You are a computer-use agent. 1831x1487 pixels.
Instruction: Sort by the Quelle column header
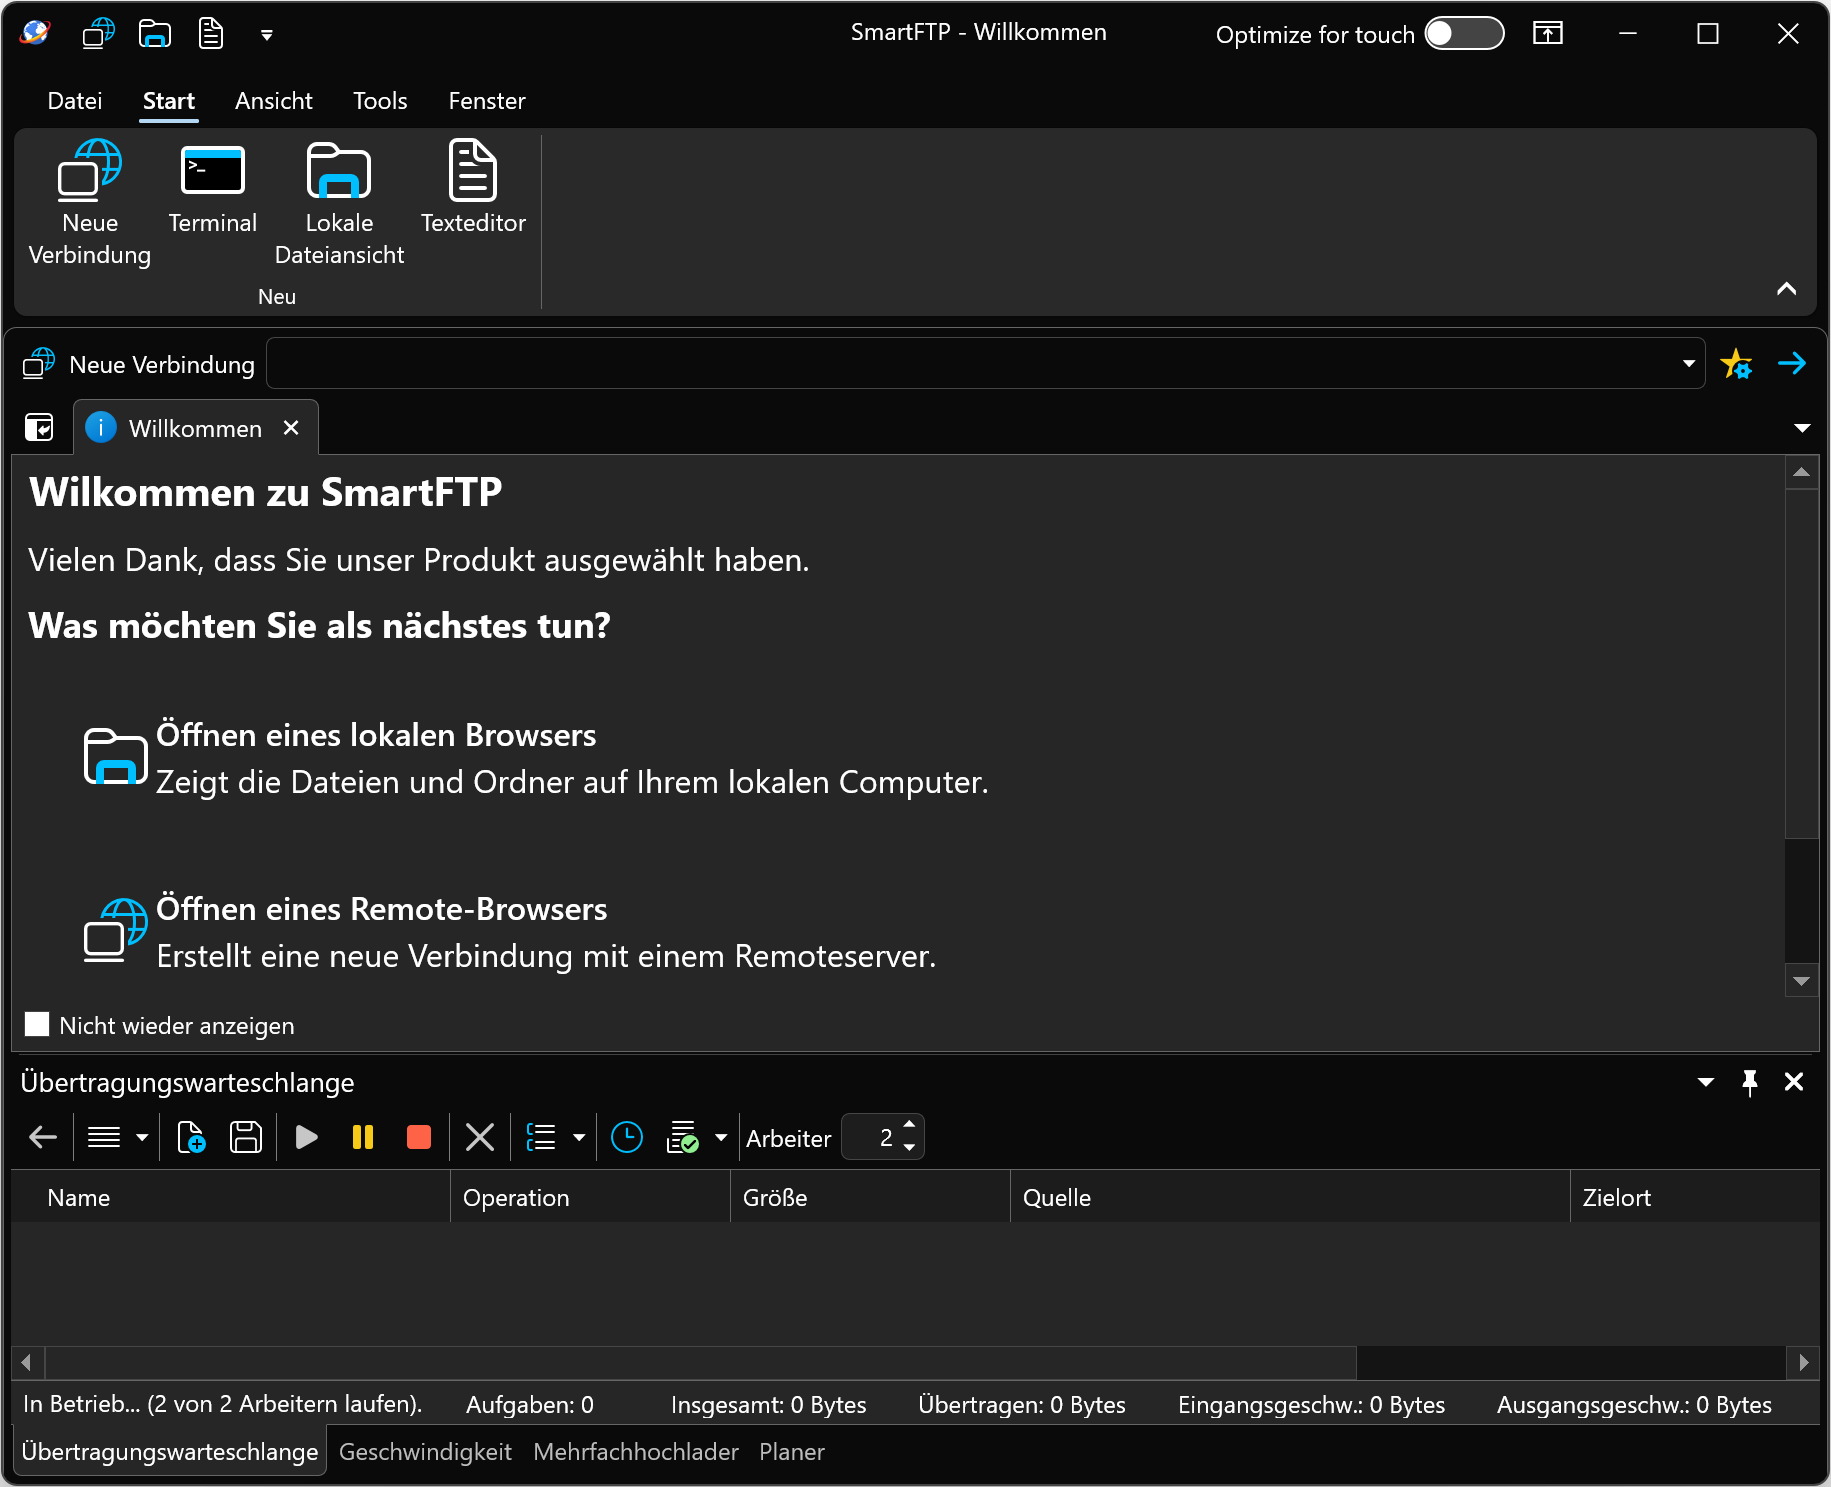click(x=1290, y=1197)
